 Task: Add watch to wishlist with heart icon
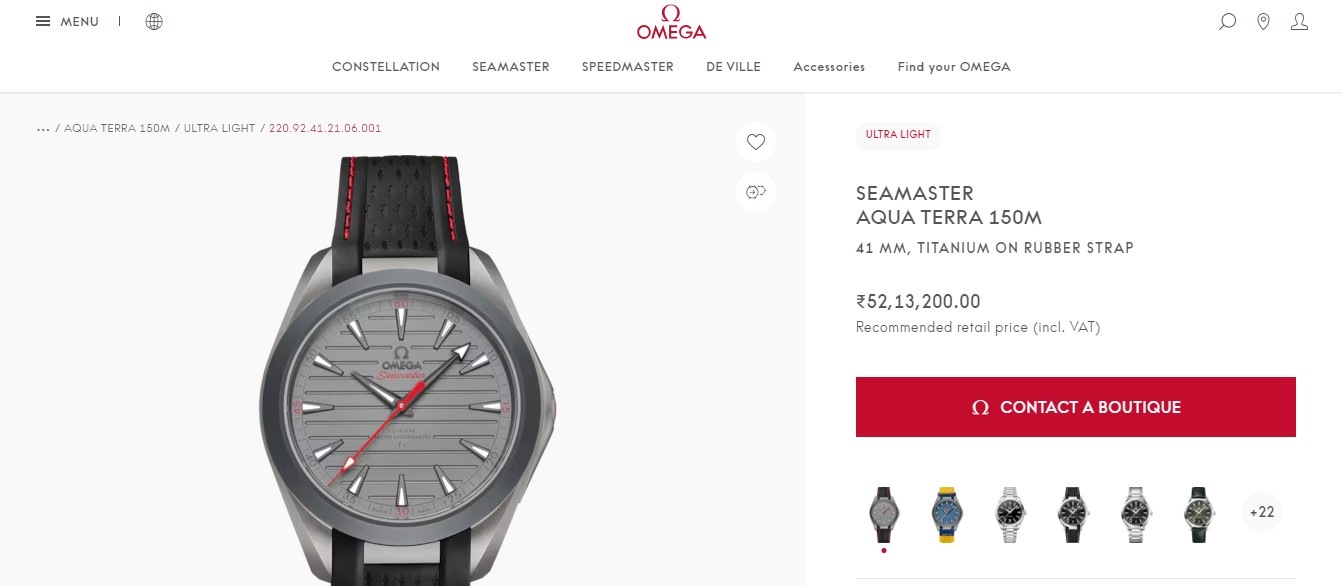coord(756,142)
